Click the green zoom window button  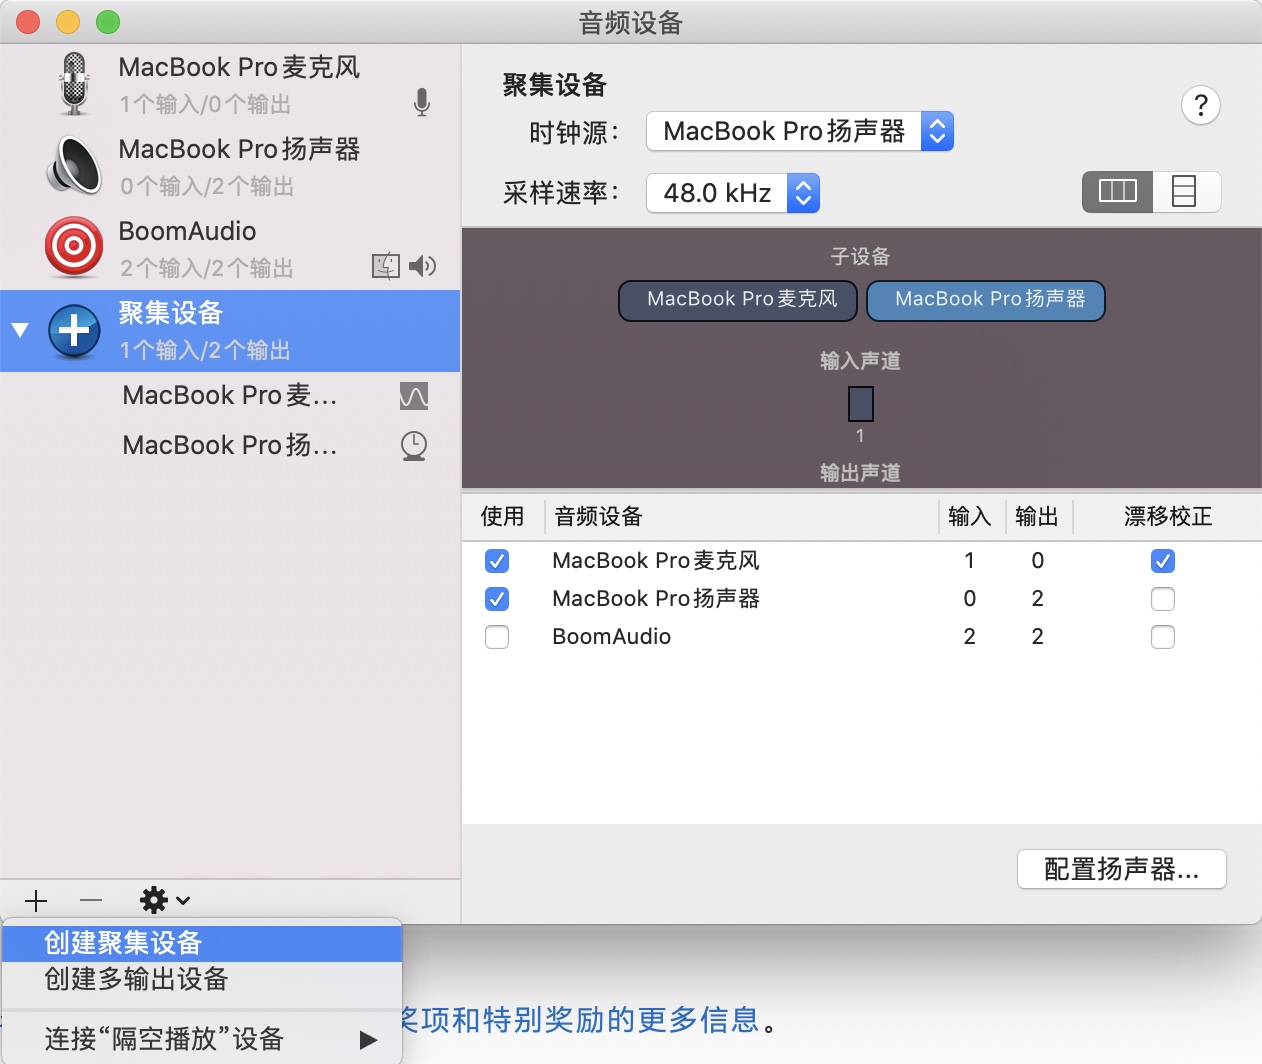pyautogui.click(x=108, y=21)
